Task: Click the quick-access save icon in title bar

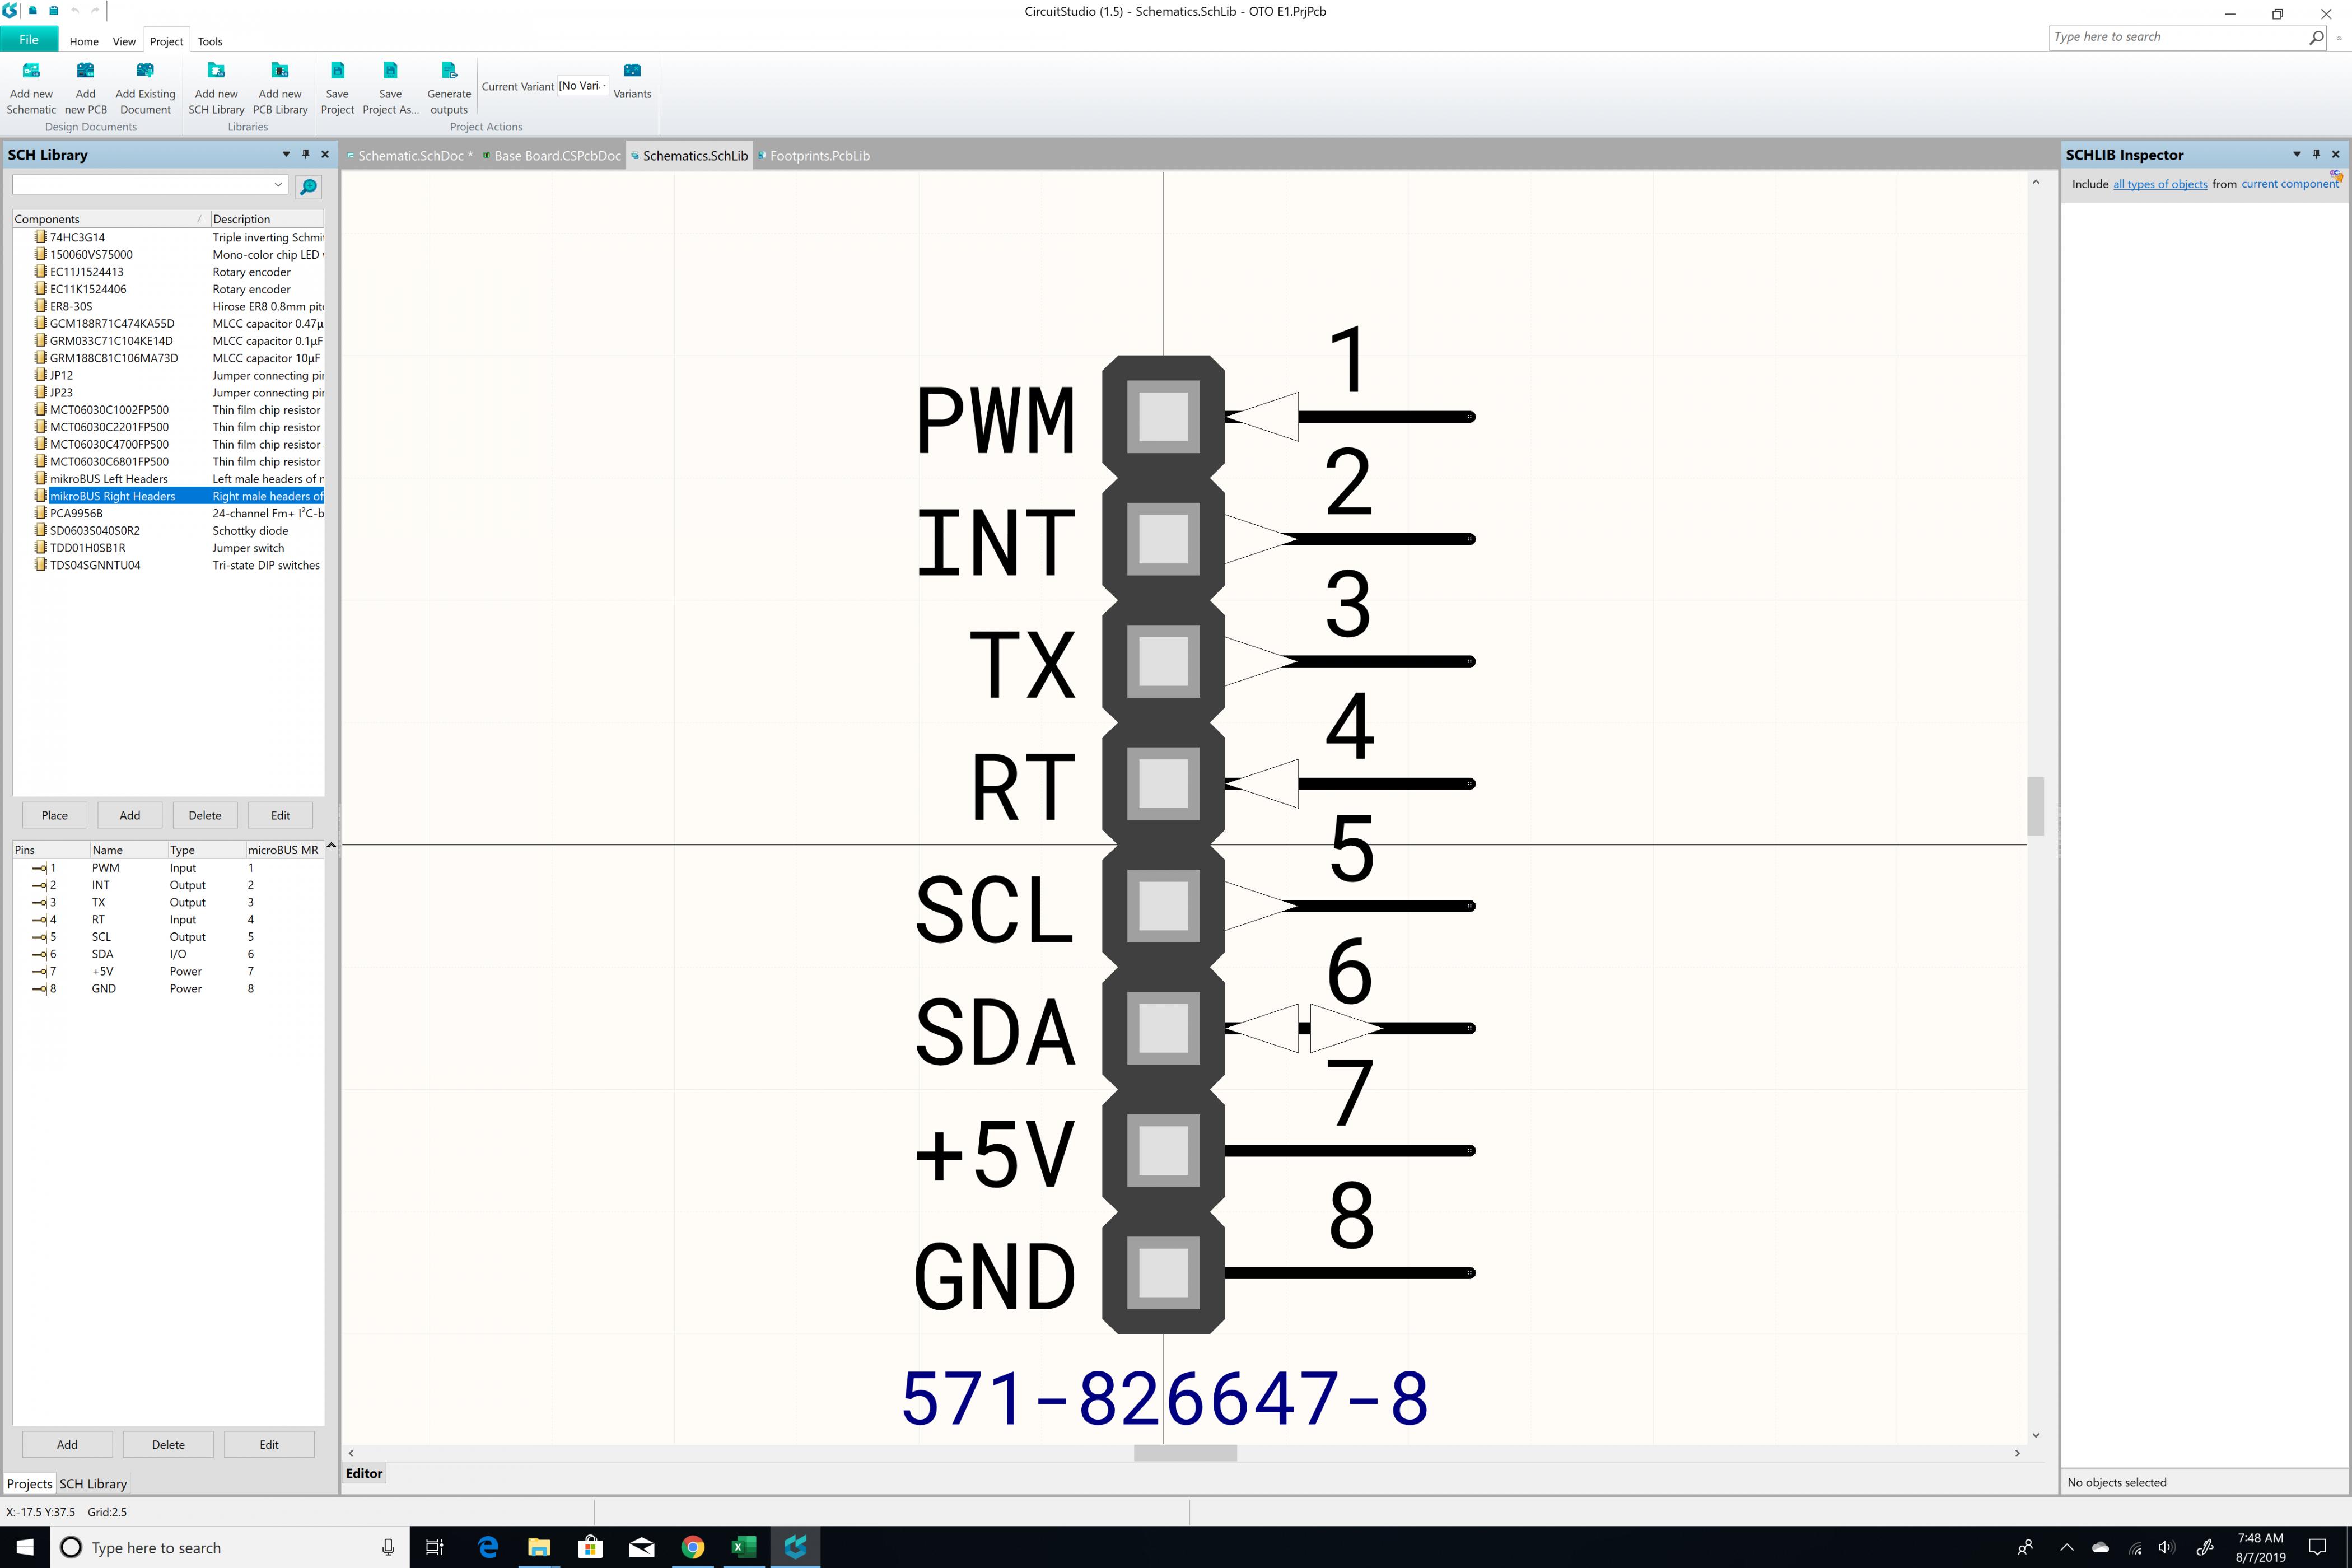Action: [x=54, y=11]
